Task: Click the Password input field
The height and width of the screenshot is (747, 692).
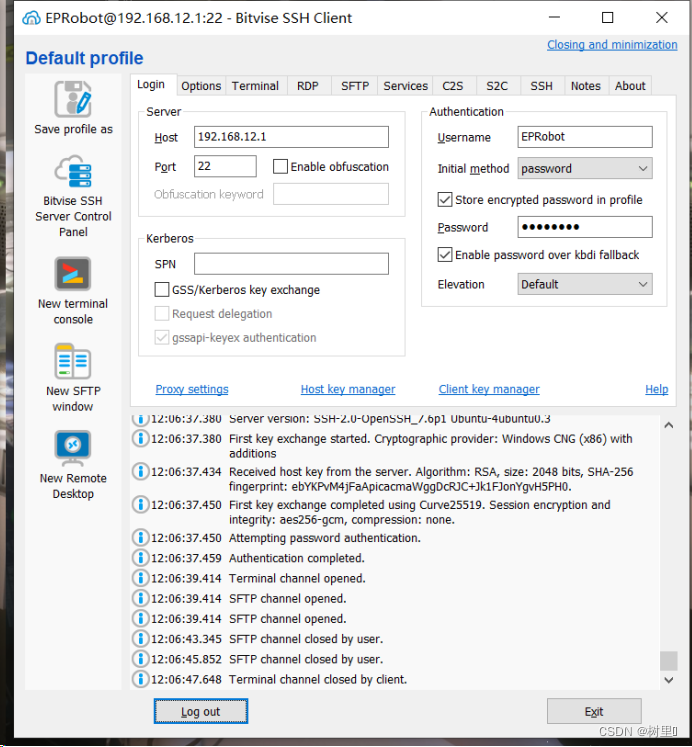Action: (x=585, y=227)
